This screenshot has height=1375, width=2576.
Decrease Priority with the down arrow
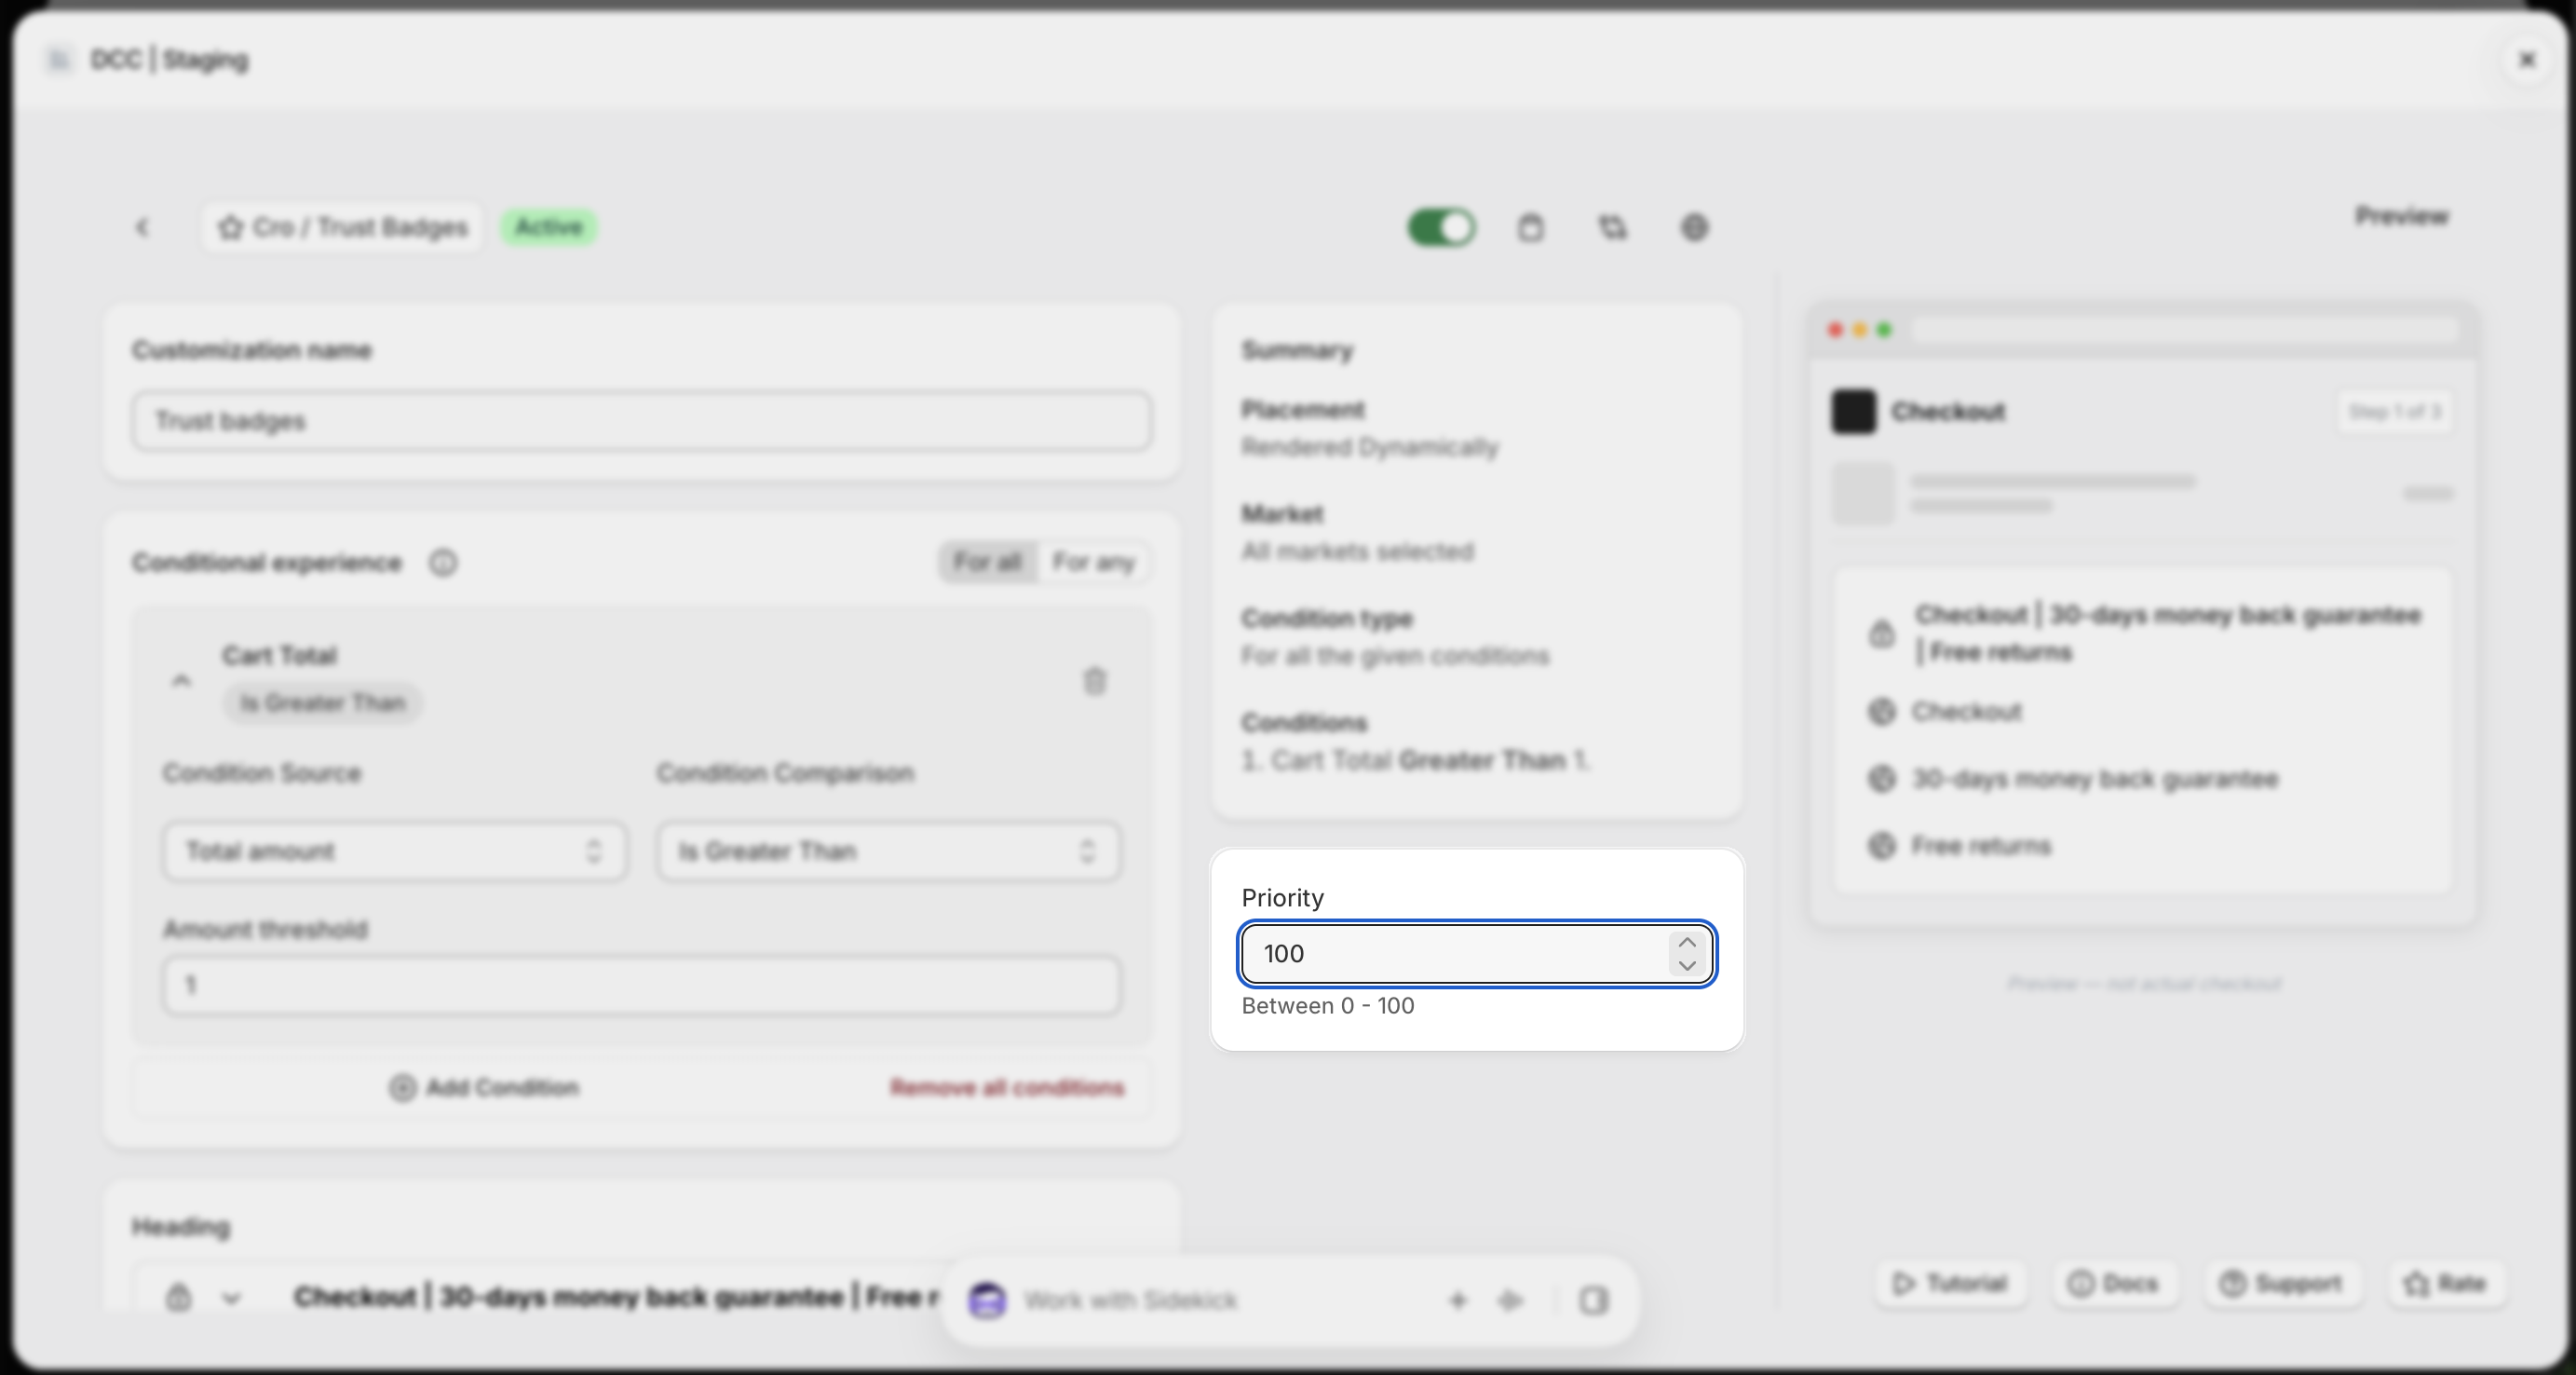1687,966
